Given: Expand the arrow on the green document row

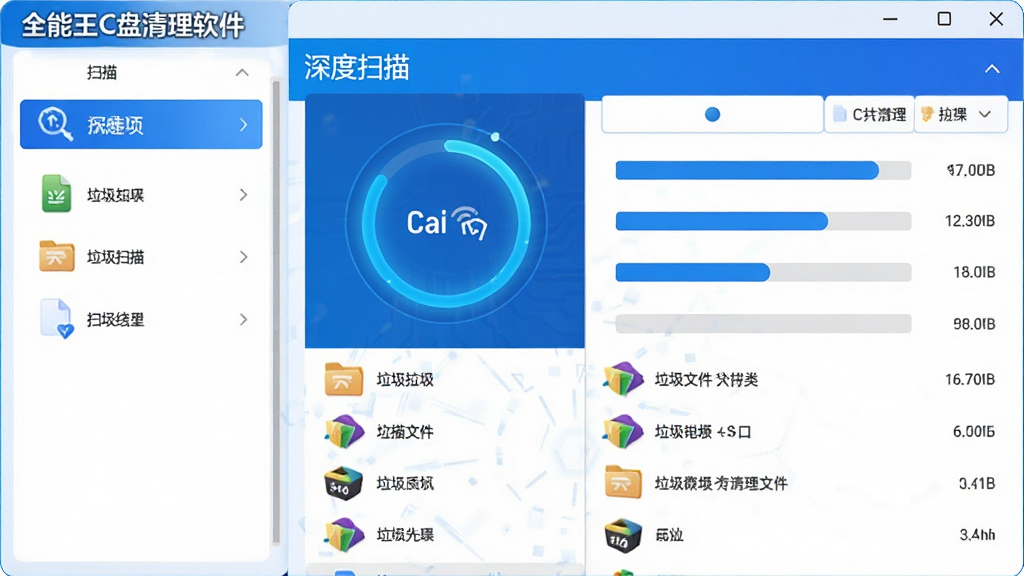Looking at the screenshot, I should (x=244, y=195).
